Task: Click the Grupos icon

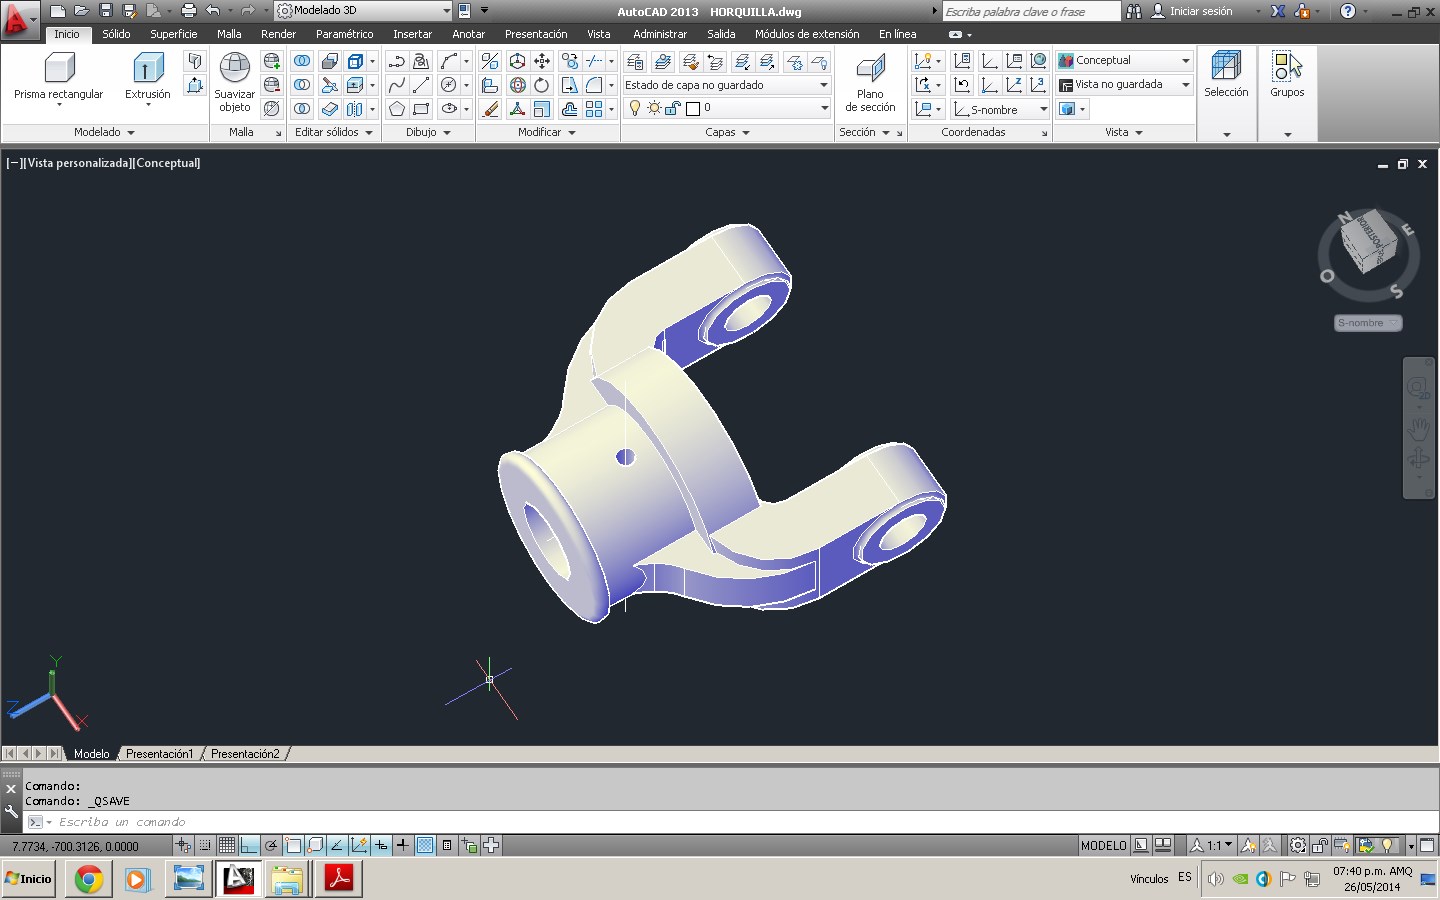Action: [1286, 68]
